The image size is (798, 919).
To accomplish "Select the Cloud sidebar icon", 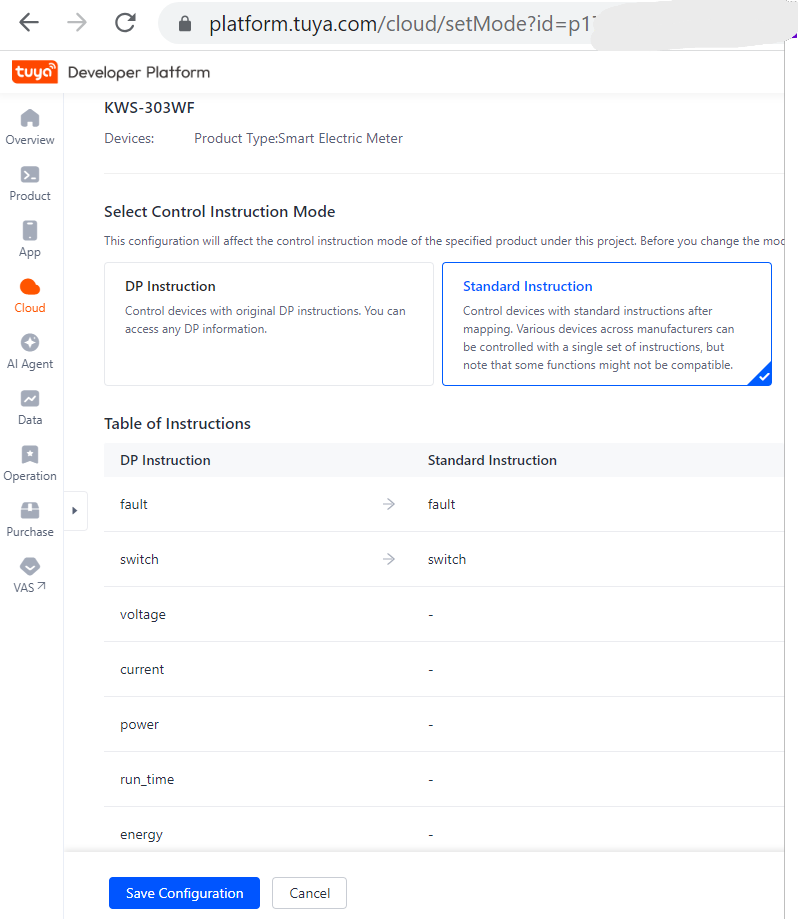I will [30, 287].
